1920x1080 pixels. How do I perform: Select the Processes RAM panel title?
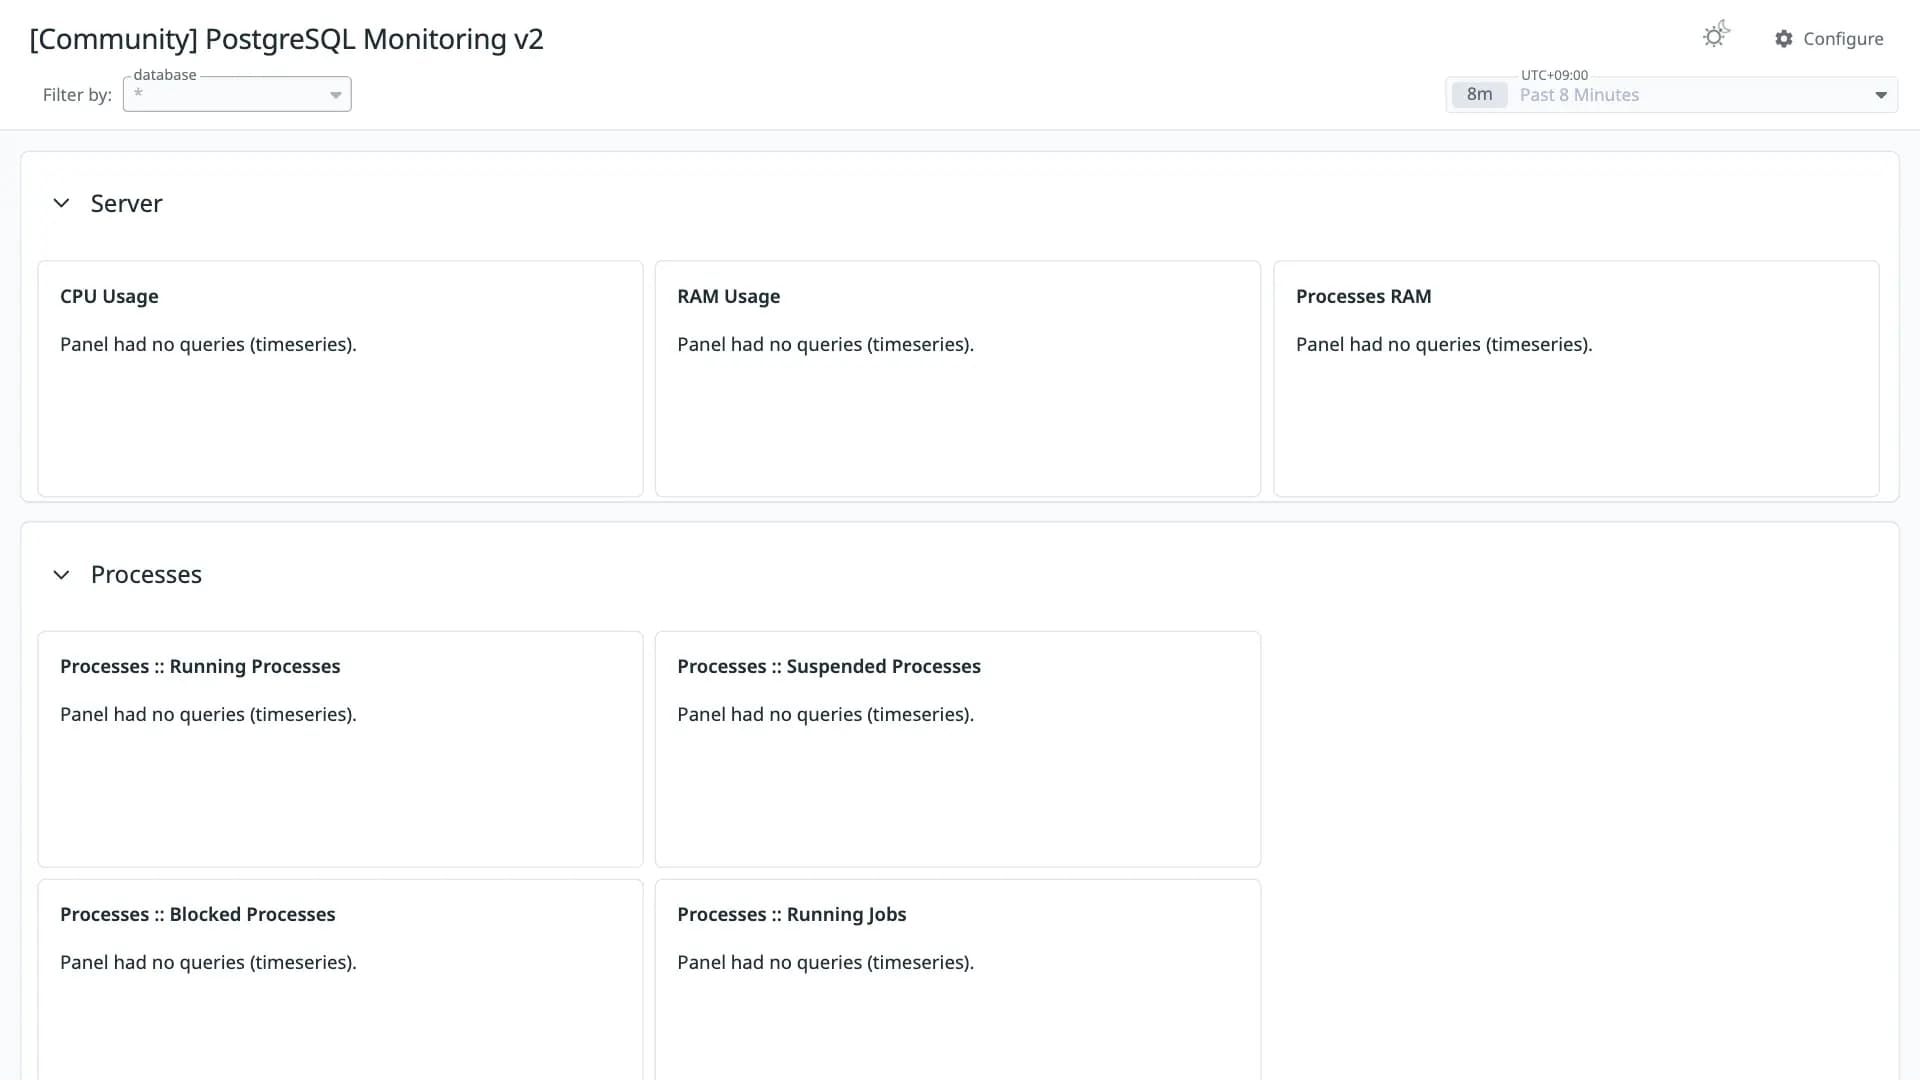[1363, 297]
